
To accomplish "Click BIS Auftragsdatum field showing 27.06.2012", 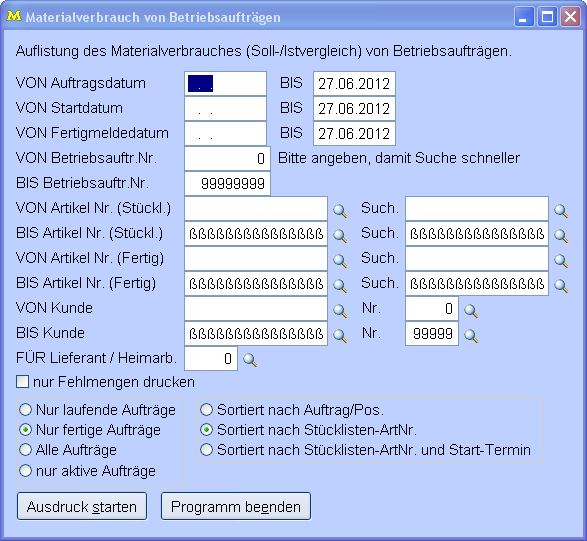I will tap(354, 83).
